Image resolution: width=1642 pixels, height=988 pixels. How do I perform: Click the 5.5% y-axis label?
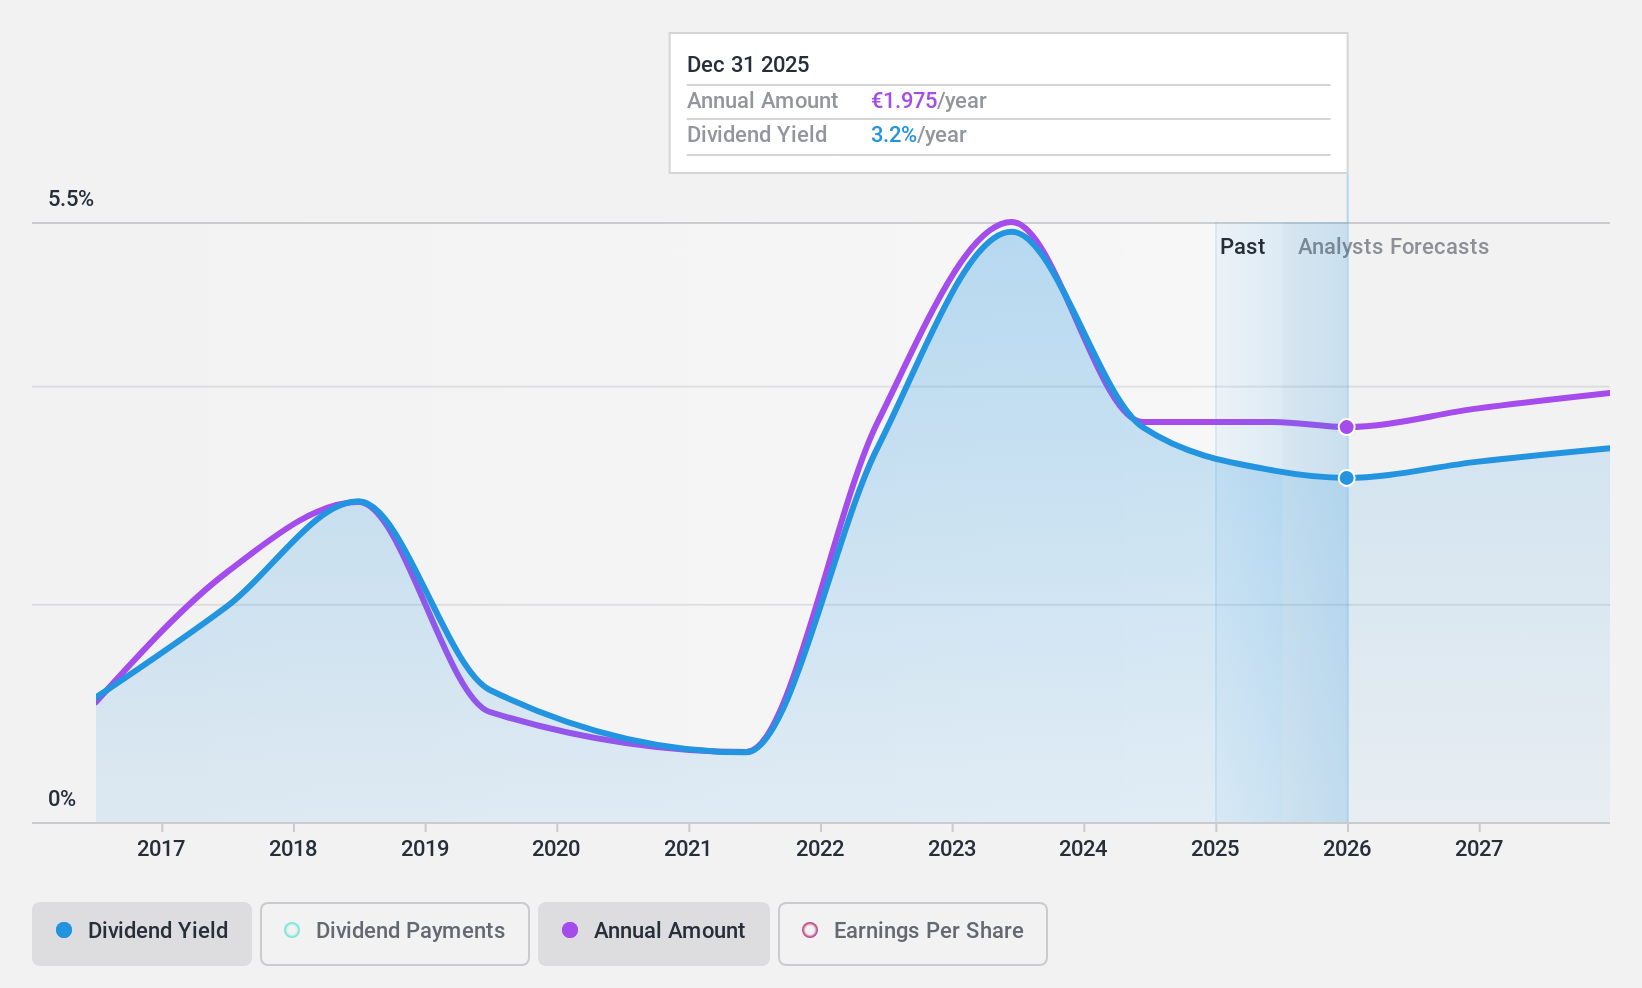pos(71,199)
